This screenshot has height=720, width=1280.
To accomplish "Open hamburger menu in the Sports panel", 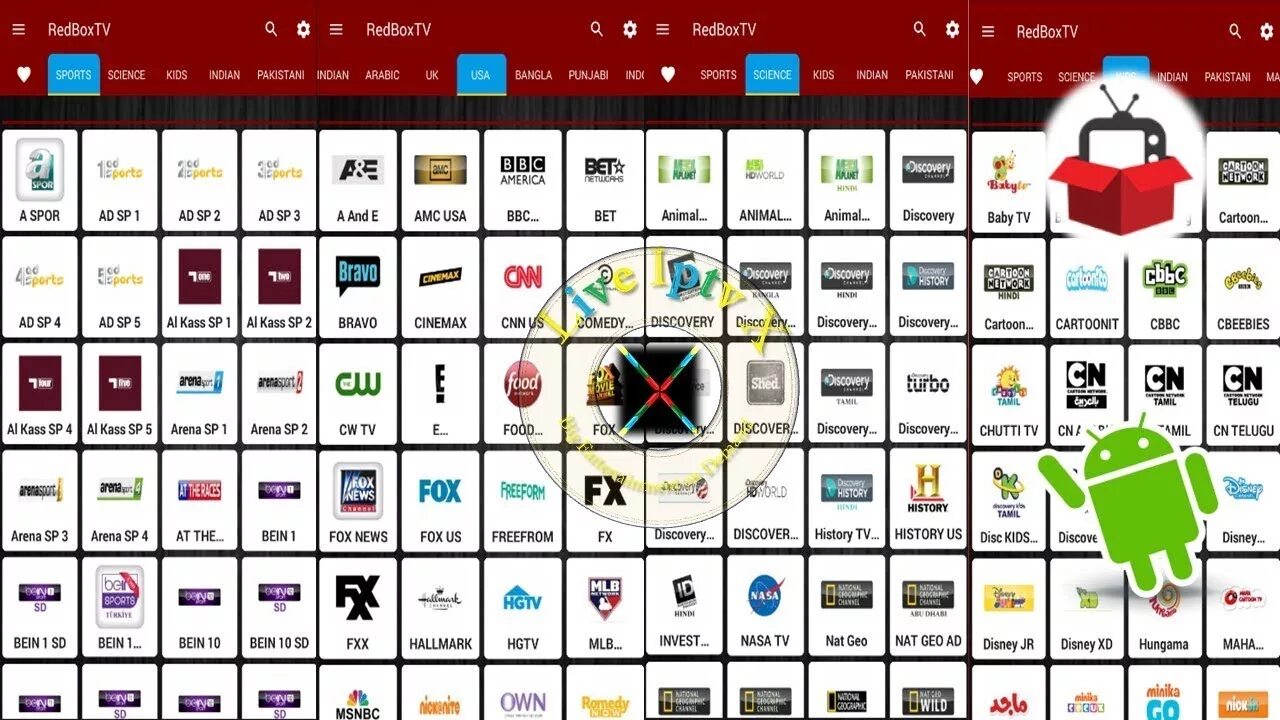I will click(18, 29).
